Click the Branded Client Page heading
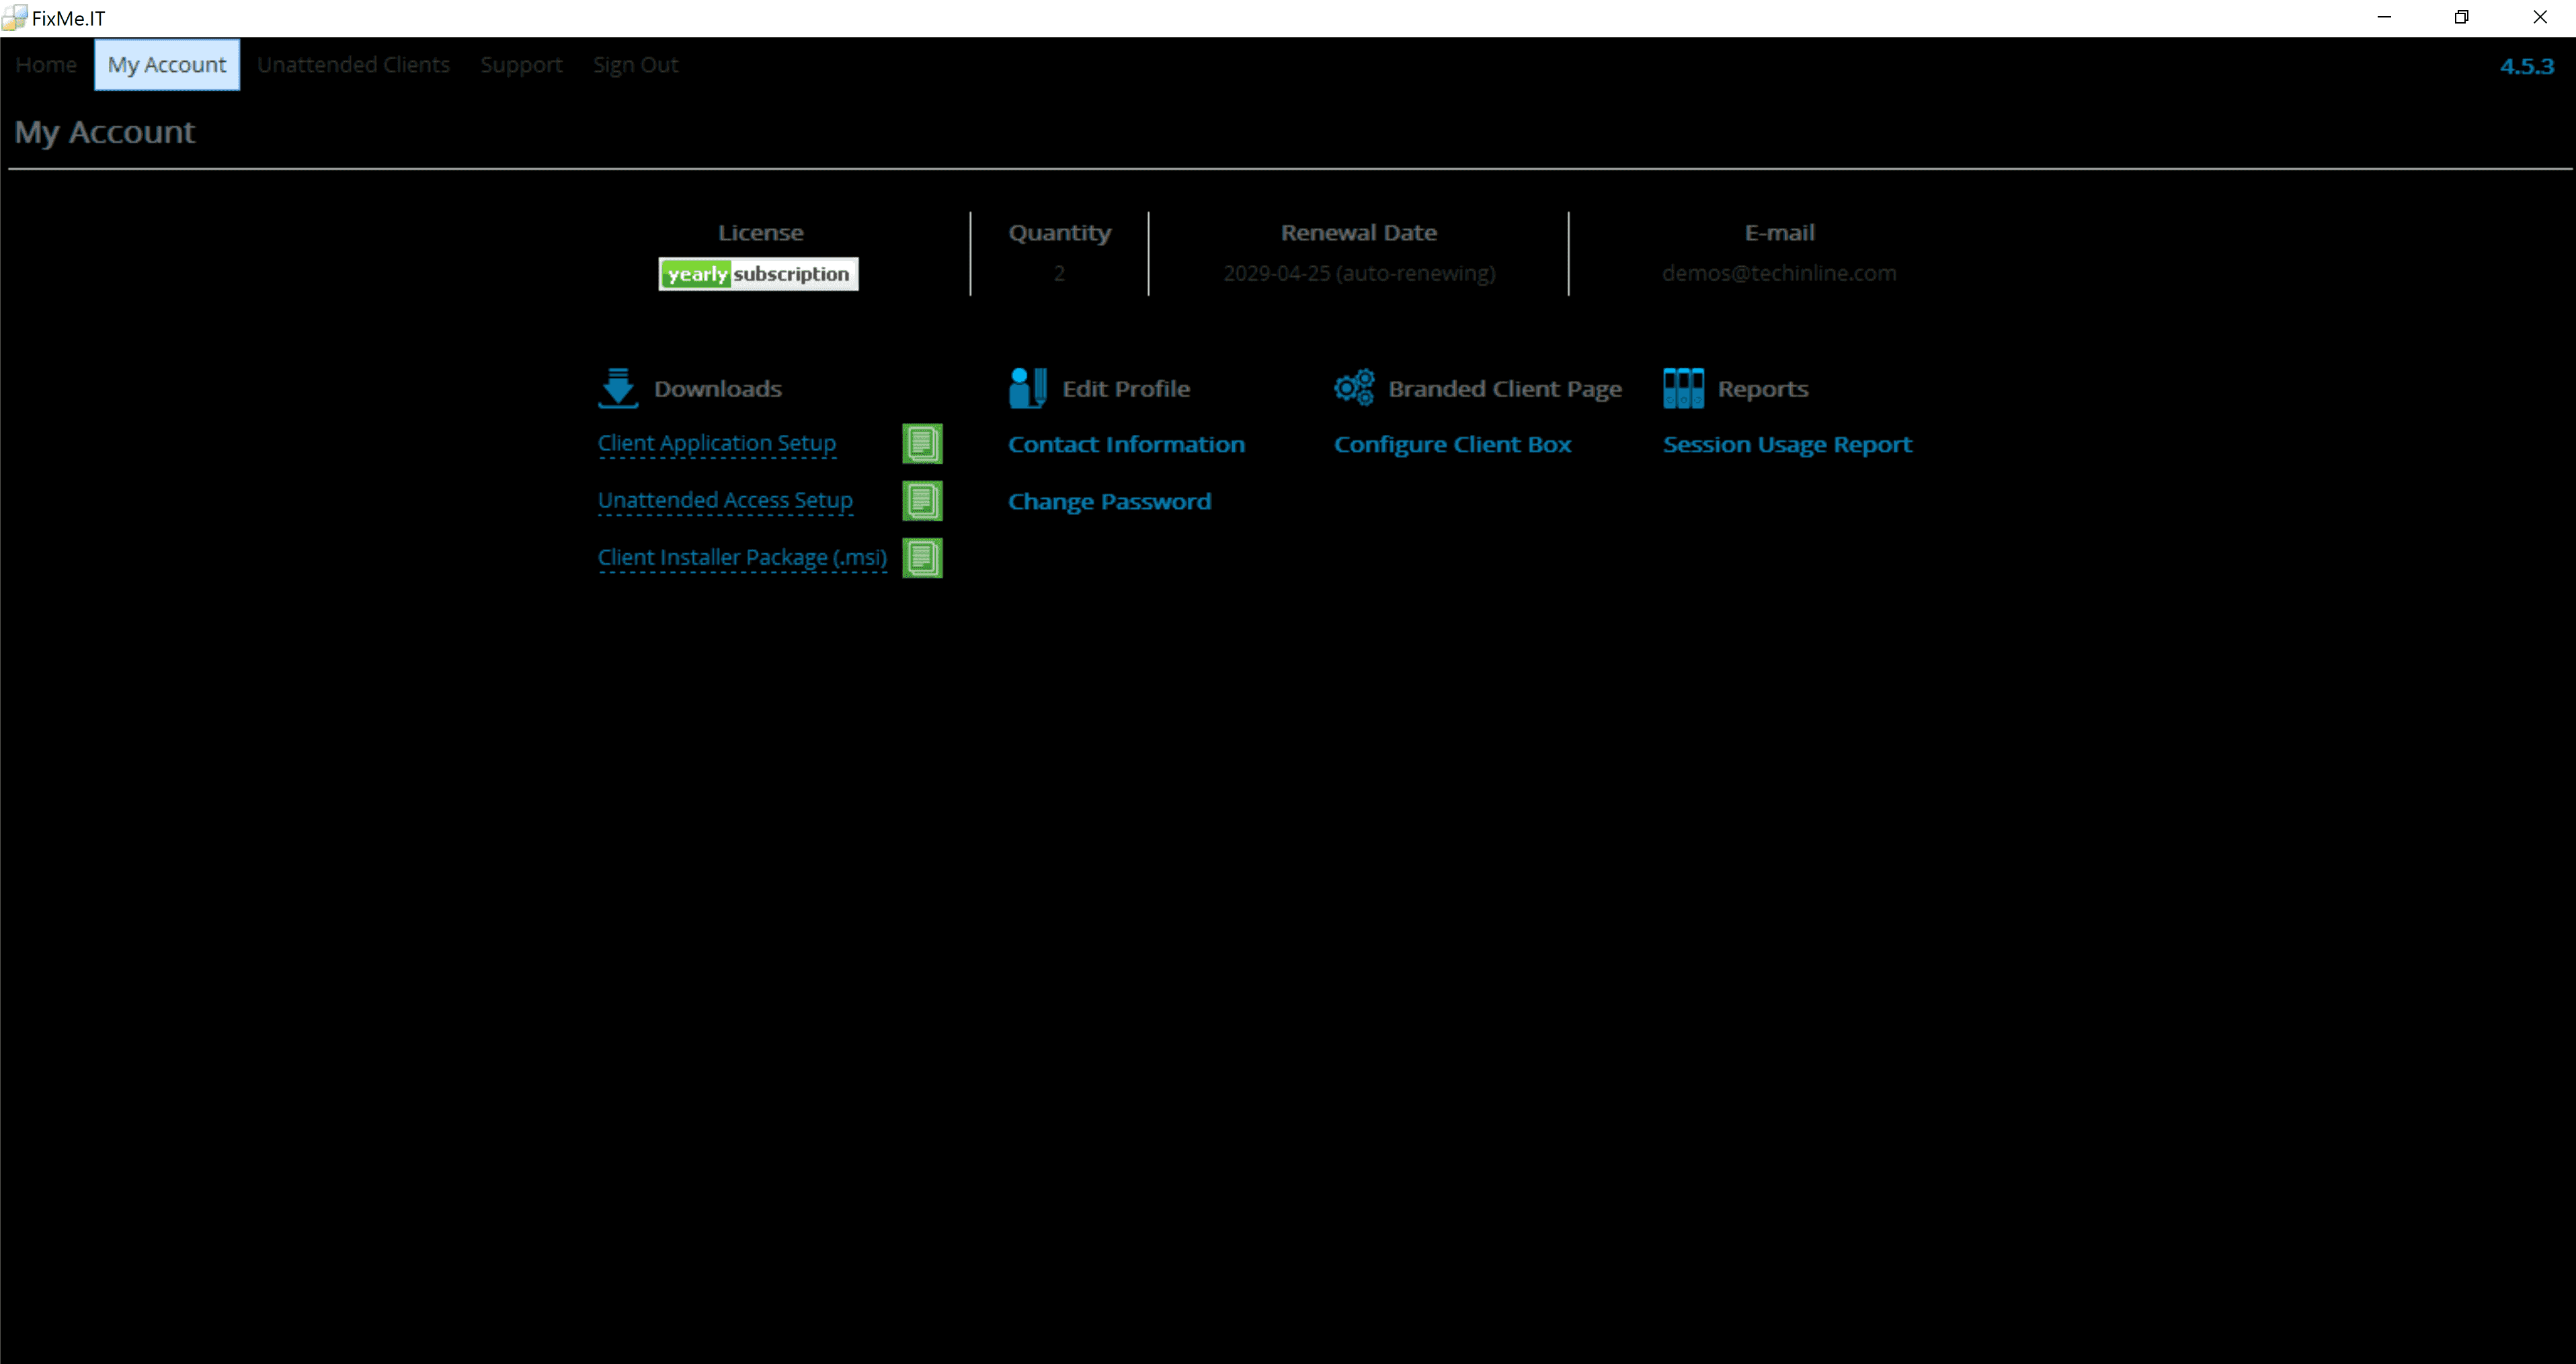Viewport: 2576px width, 1364px height. [x=1504, y=389]
